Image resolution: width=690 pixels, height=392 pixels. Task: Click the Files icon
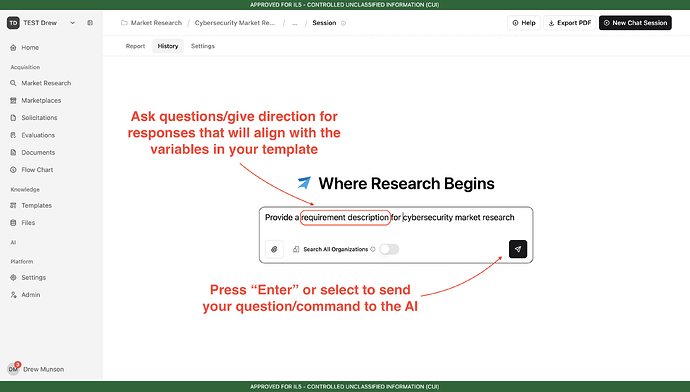tap(13, 223)
